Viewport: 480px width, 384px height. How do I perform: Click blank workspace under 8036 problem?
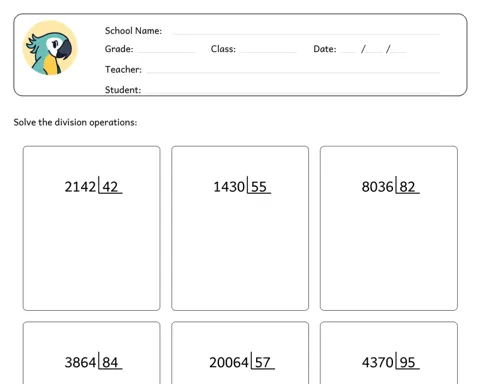(389, 252)
